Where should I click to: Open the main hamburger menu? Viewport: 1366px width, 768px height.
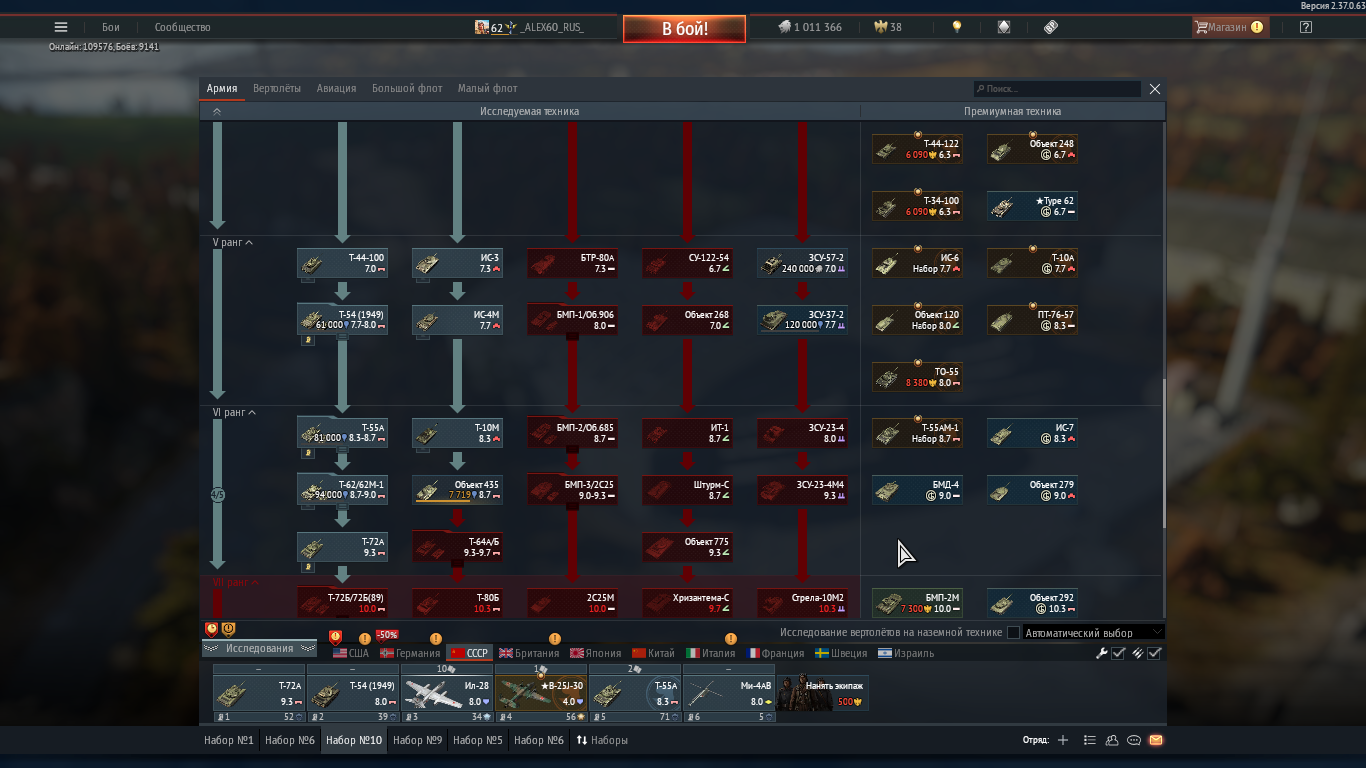point(61,28)
